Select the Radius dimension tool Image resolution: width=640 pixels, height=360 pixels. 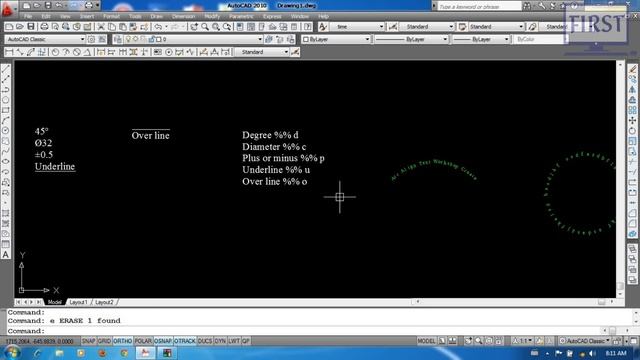[x=55, y=52]
